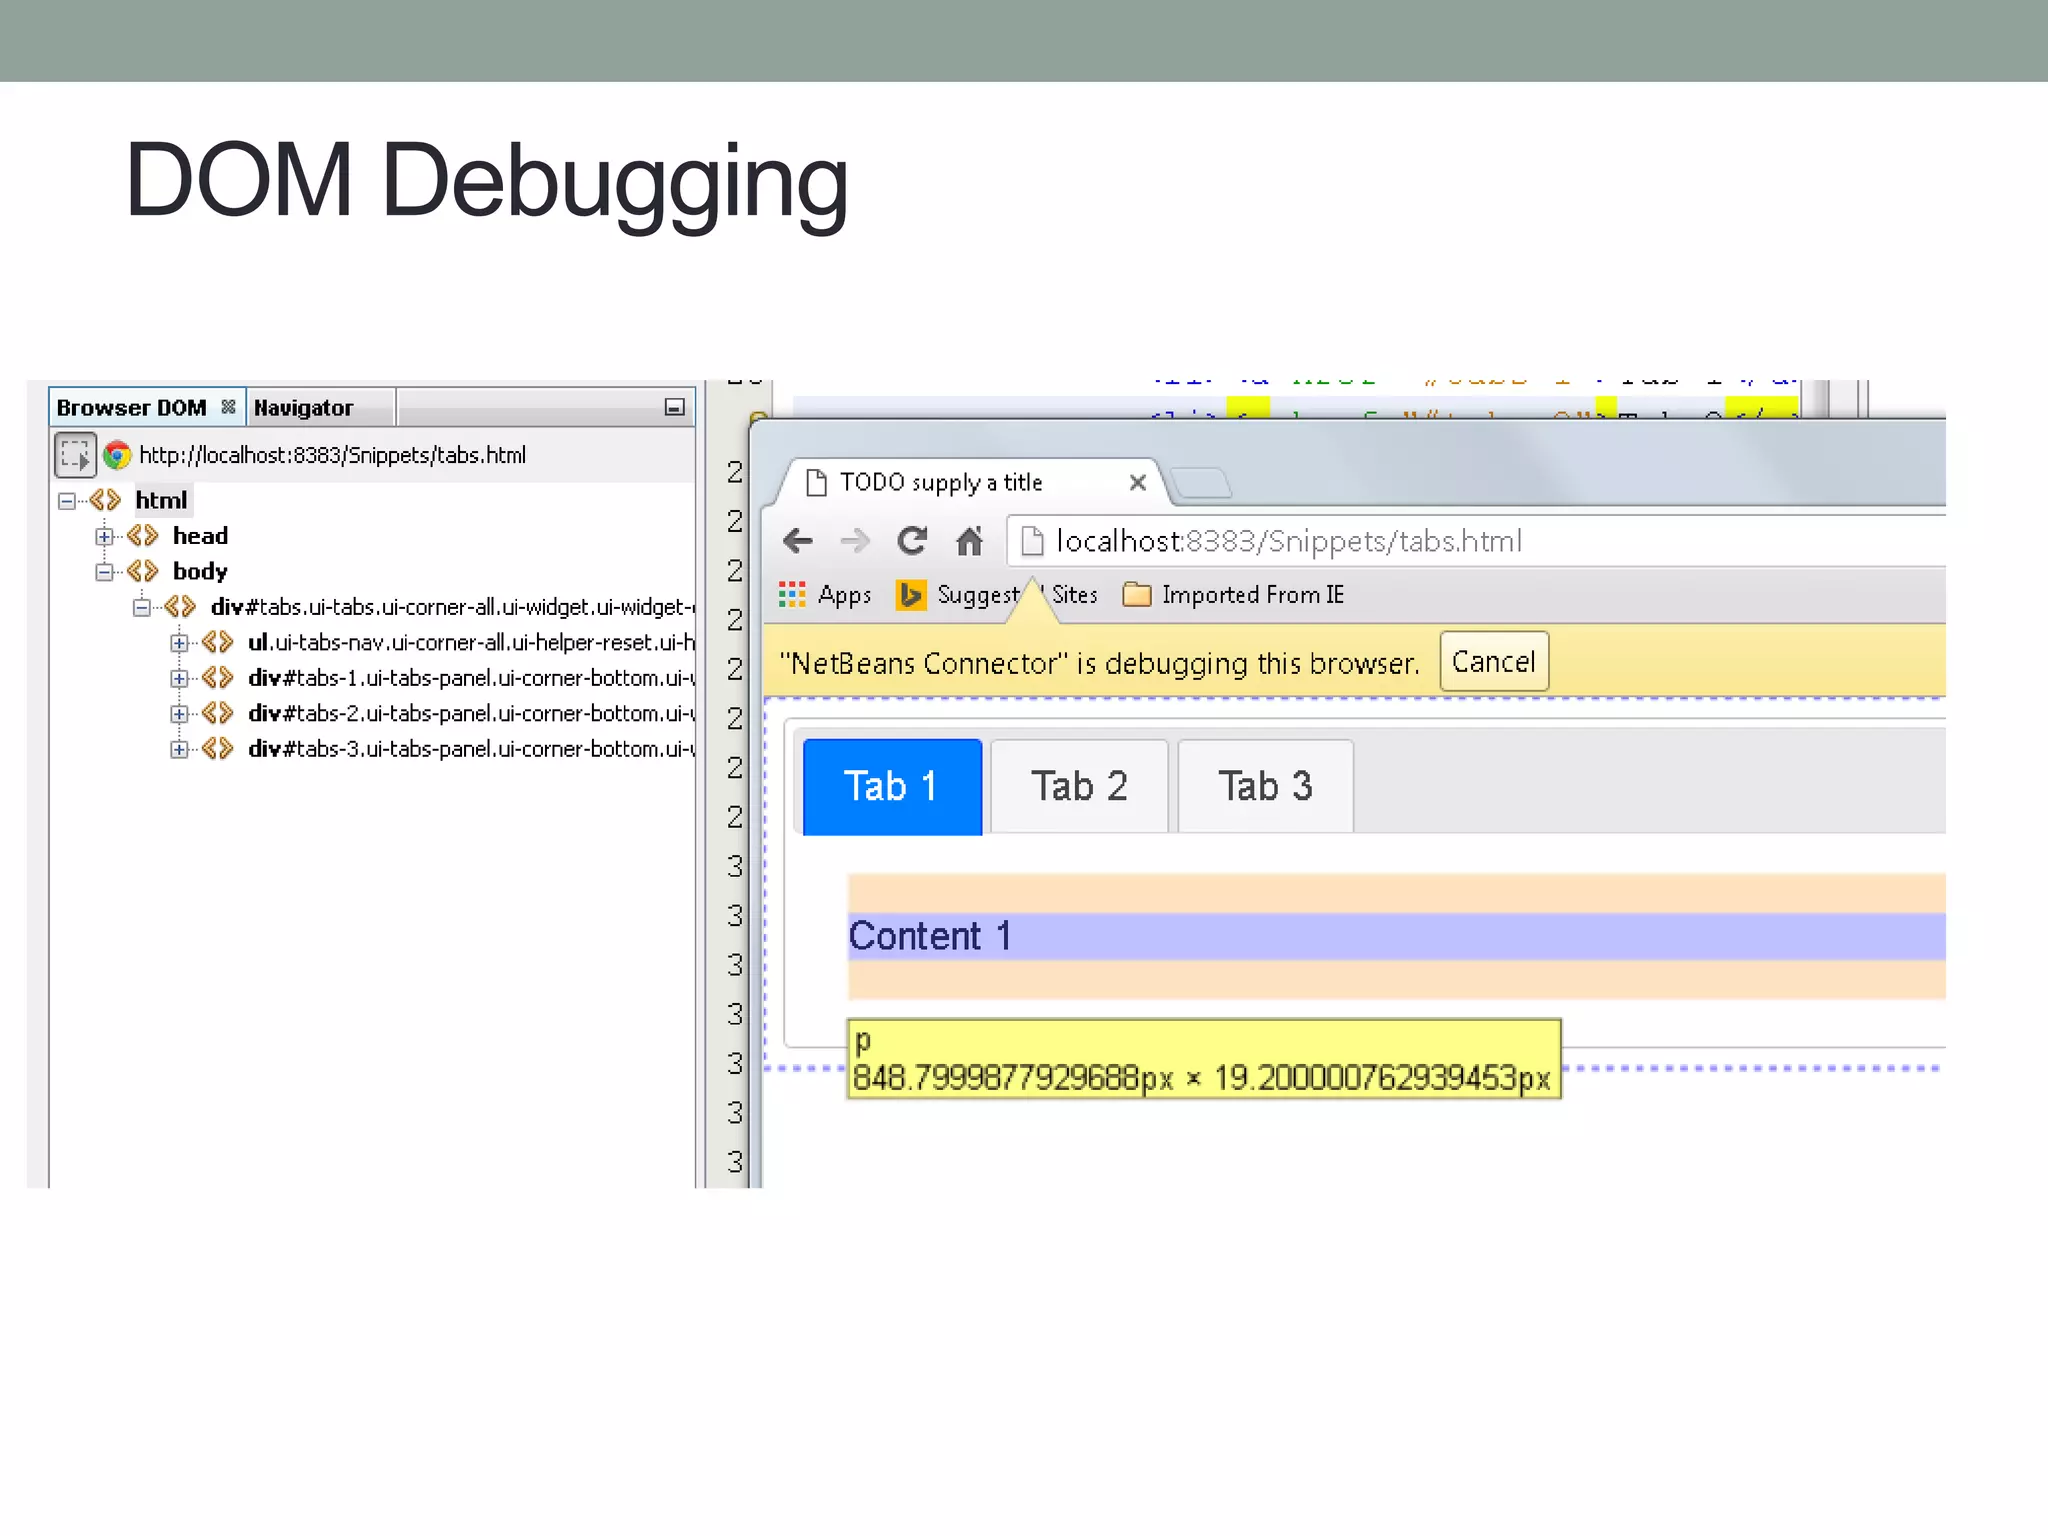Viewport: 2048px width, 1536px height.
Task: Open the Imported From IE folder icon
Action: pos(1137,595)
